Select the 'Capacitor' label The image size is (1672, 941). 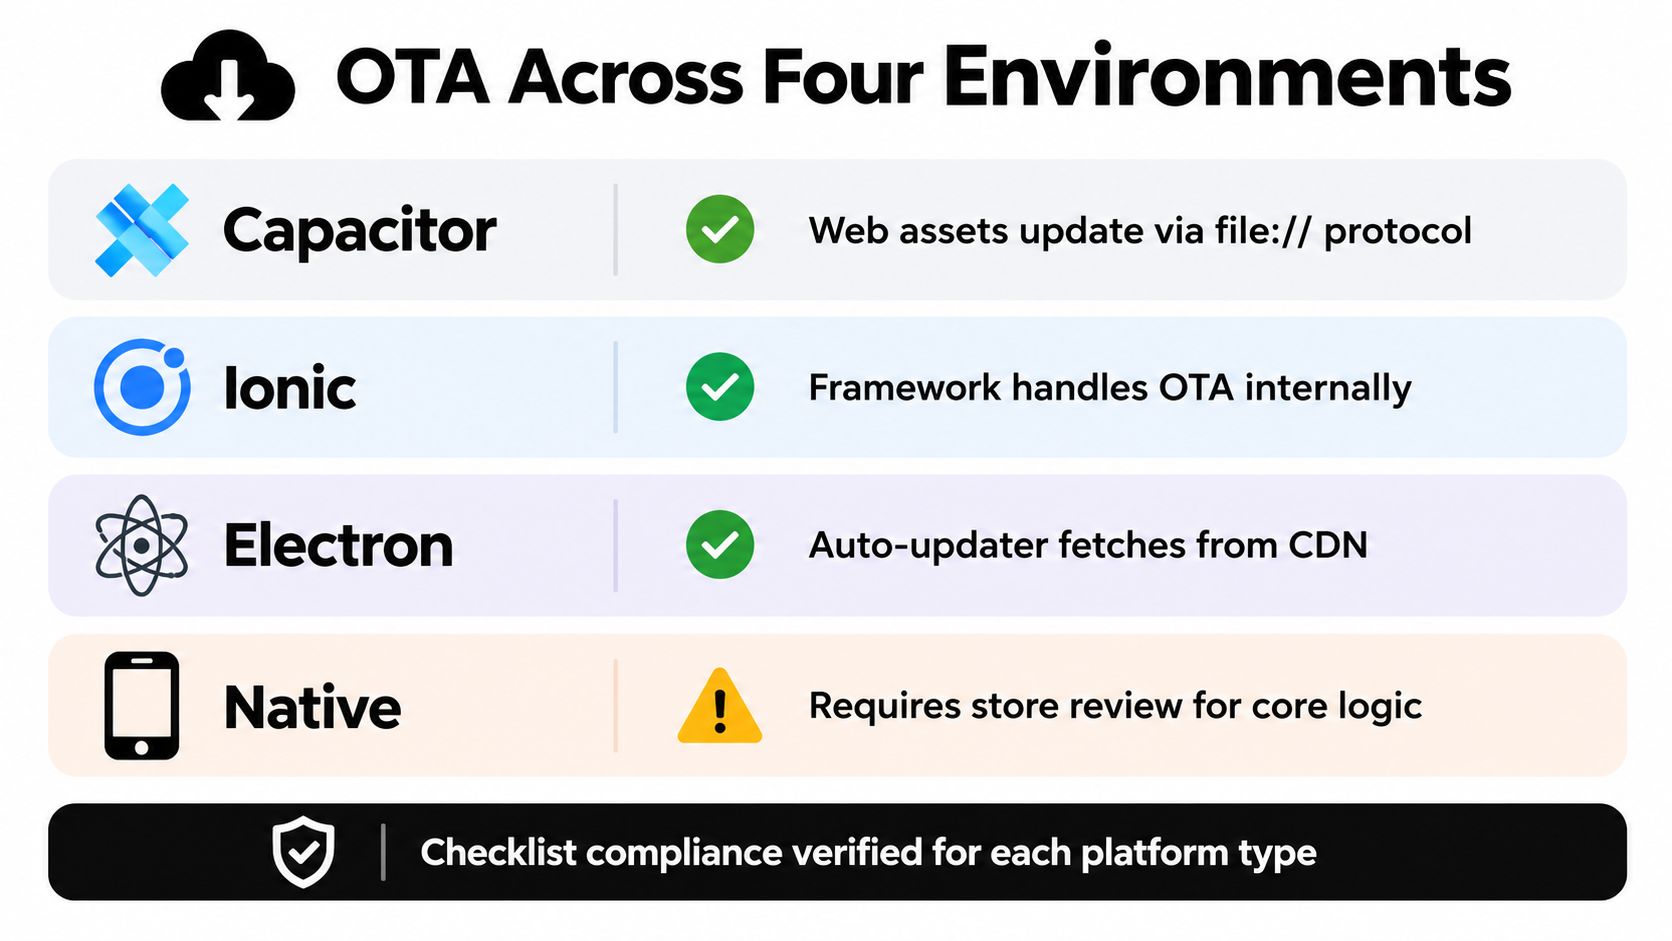pos(359,231)
